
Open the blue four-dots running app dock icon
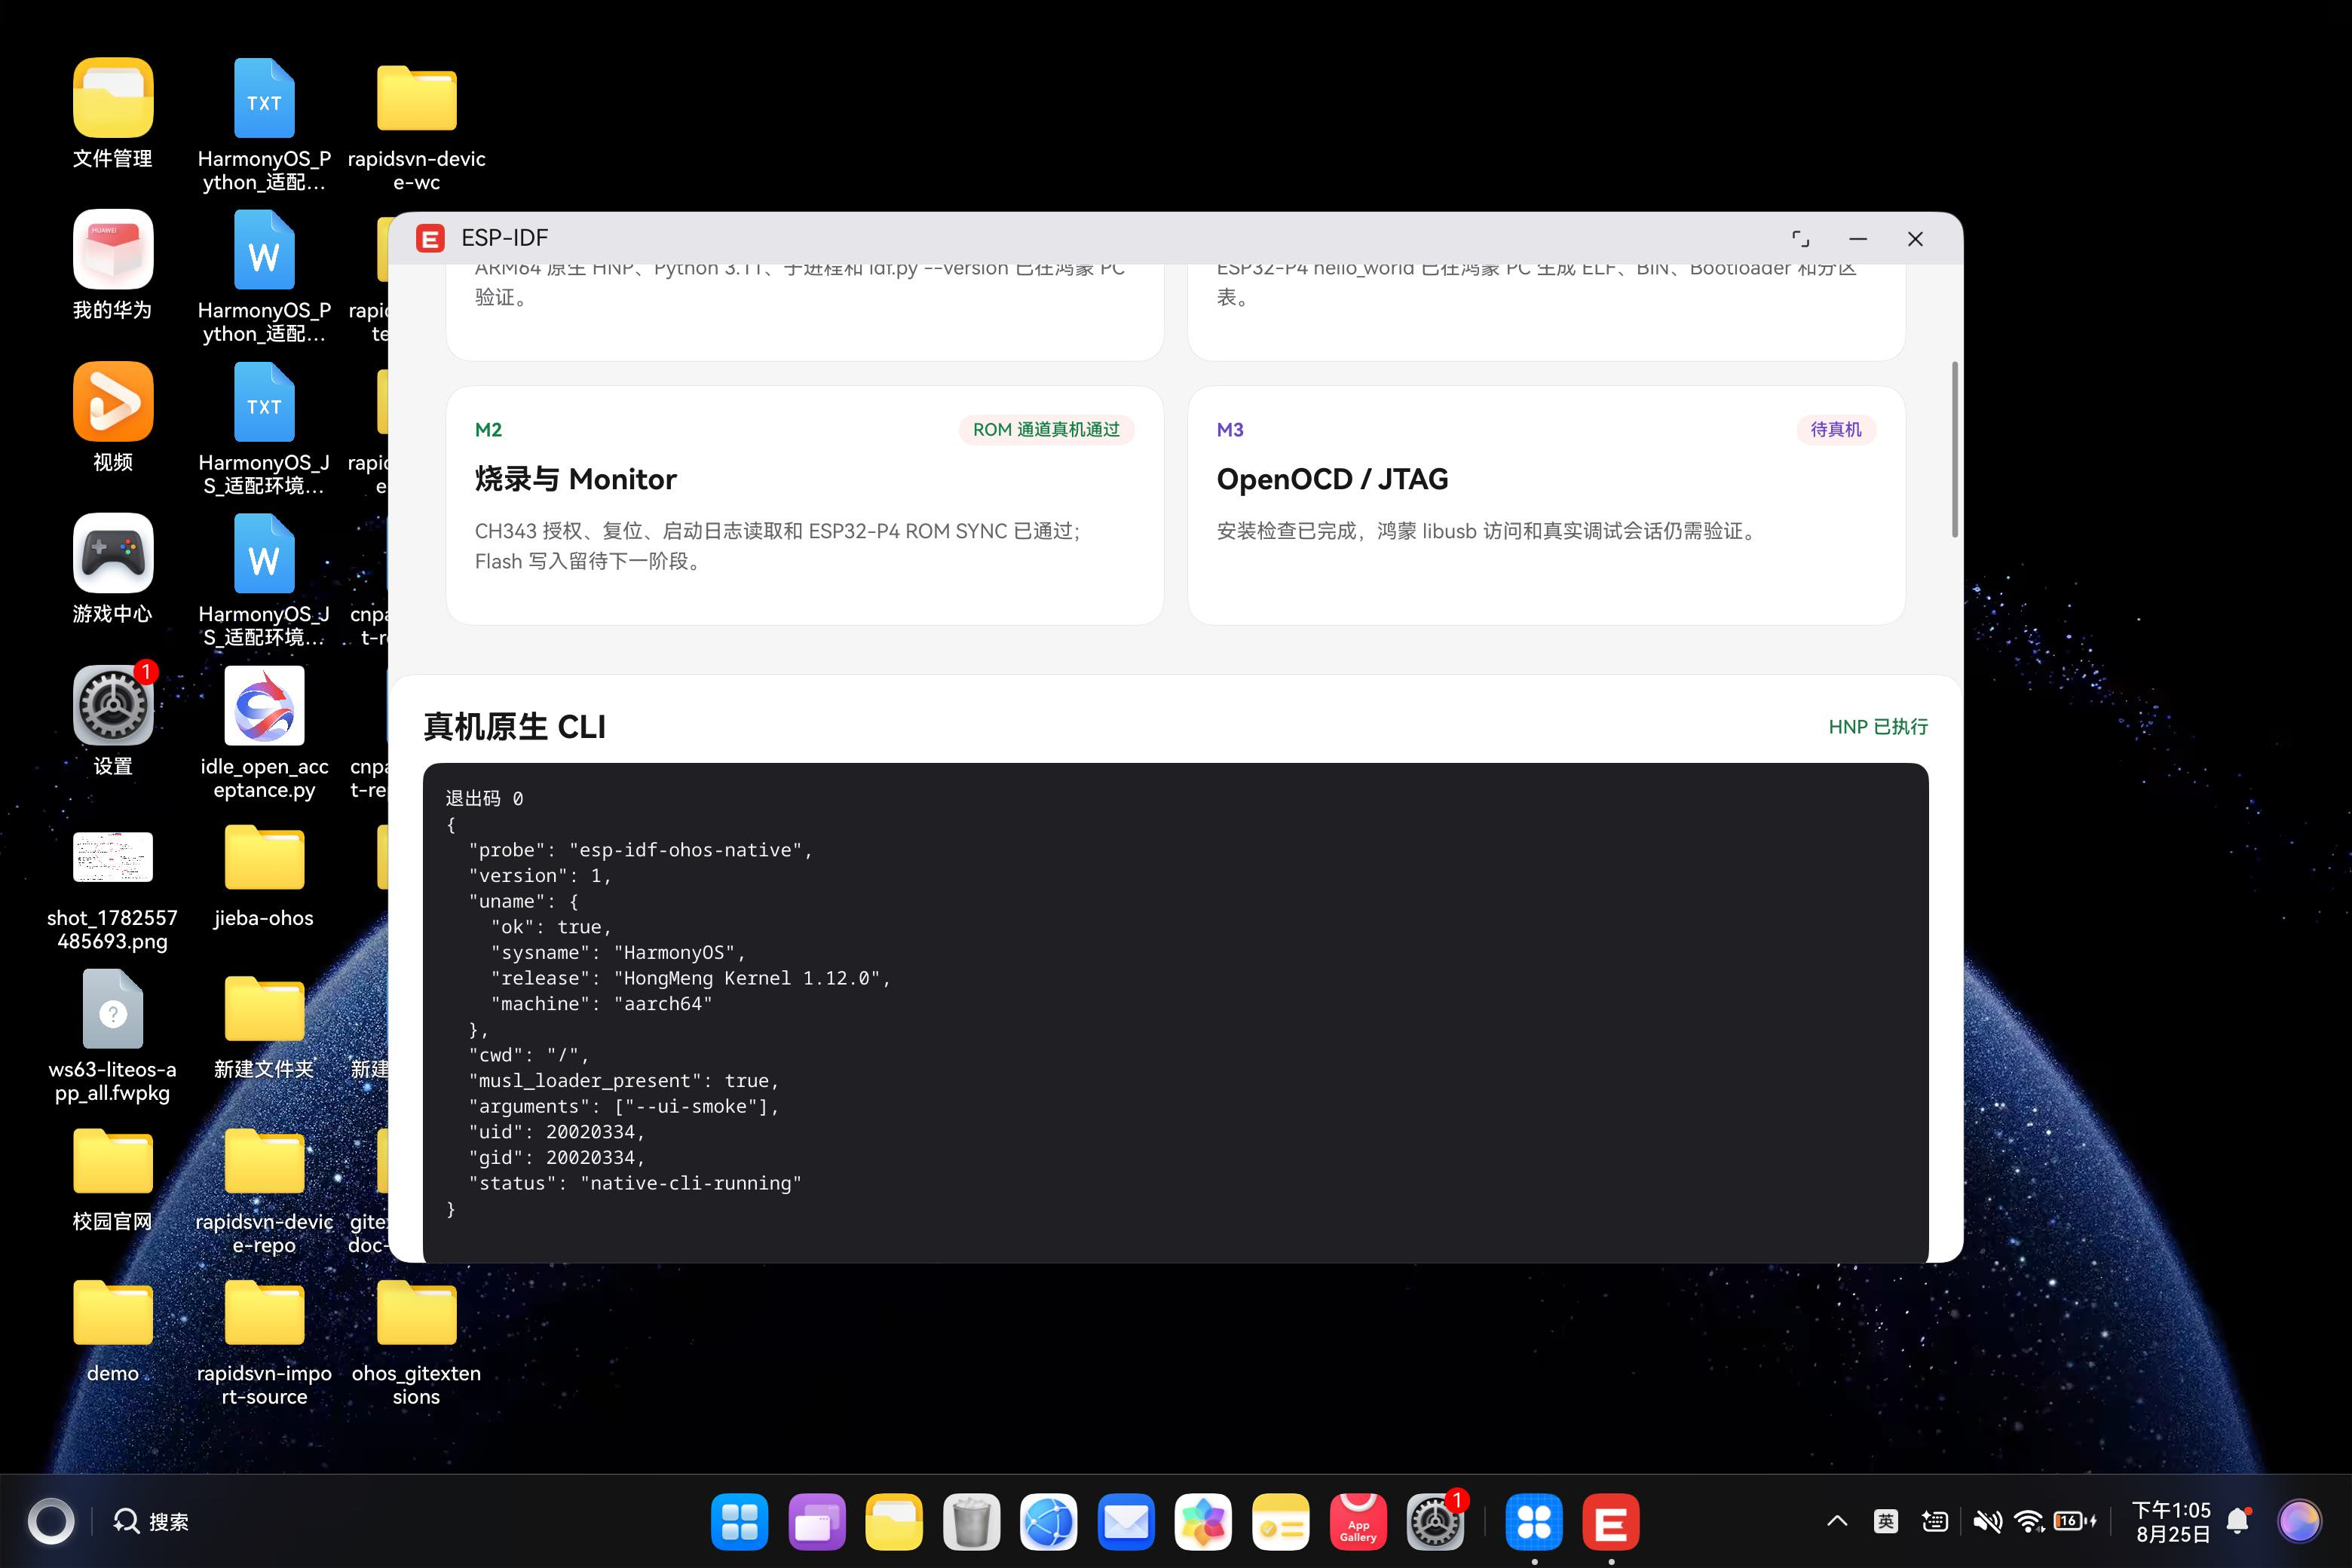[x=1534, y=1522]
